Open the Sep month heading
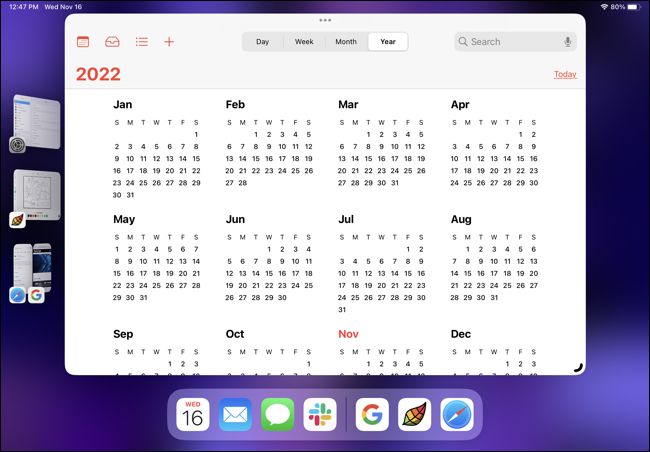This screenshot has height=452, width=650. point(123,334)
